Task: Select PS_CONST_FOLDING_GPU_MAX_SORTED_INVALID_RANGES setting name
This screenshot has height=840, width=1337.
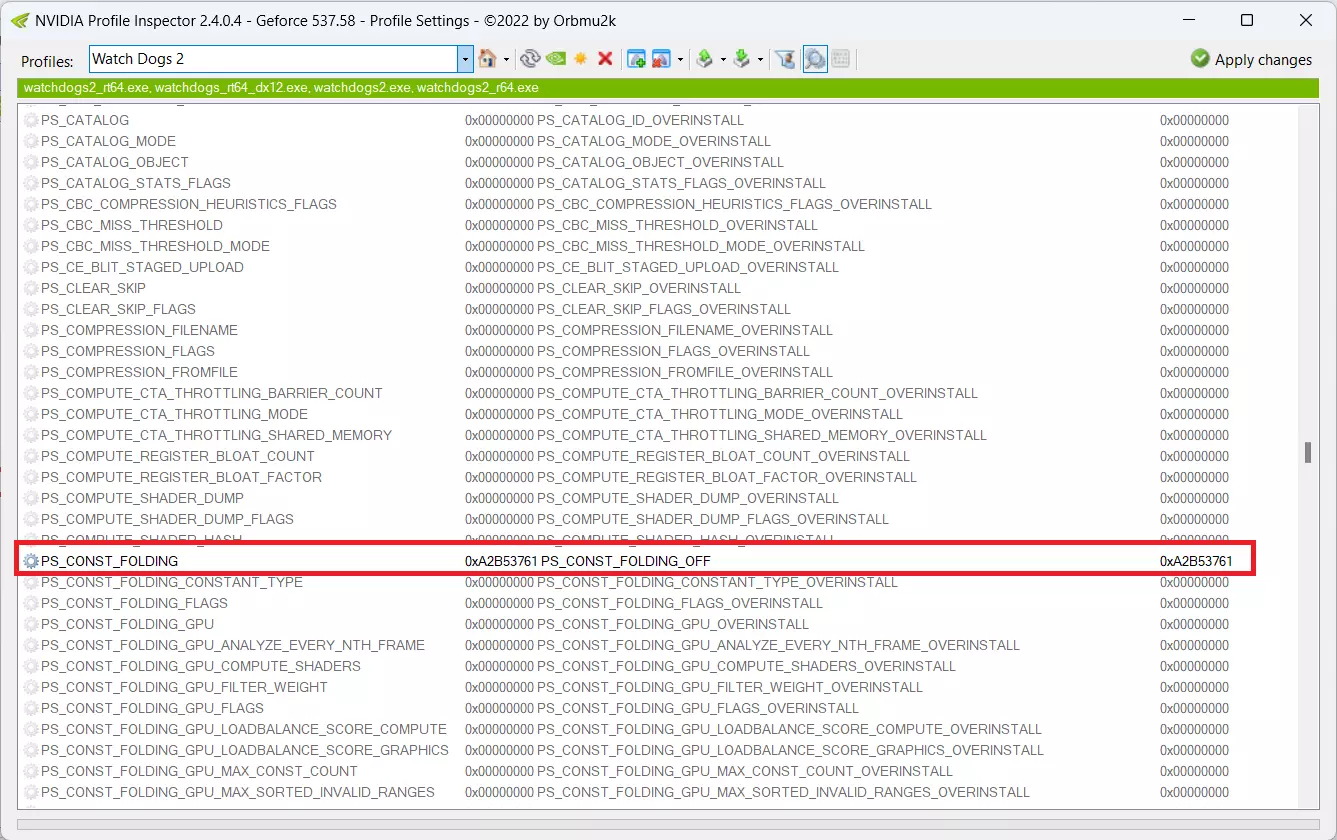Action: (238, 792)
